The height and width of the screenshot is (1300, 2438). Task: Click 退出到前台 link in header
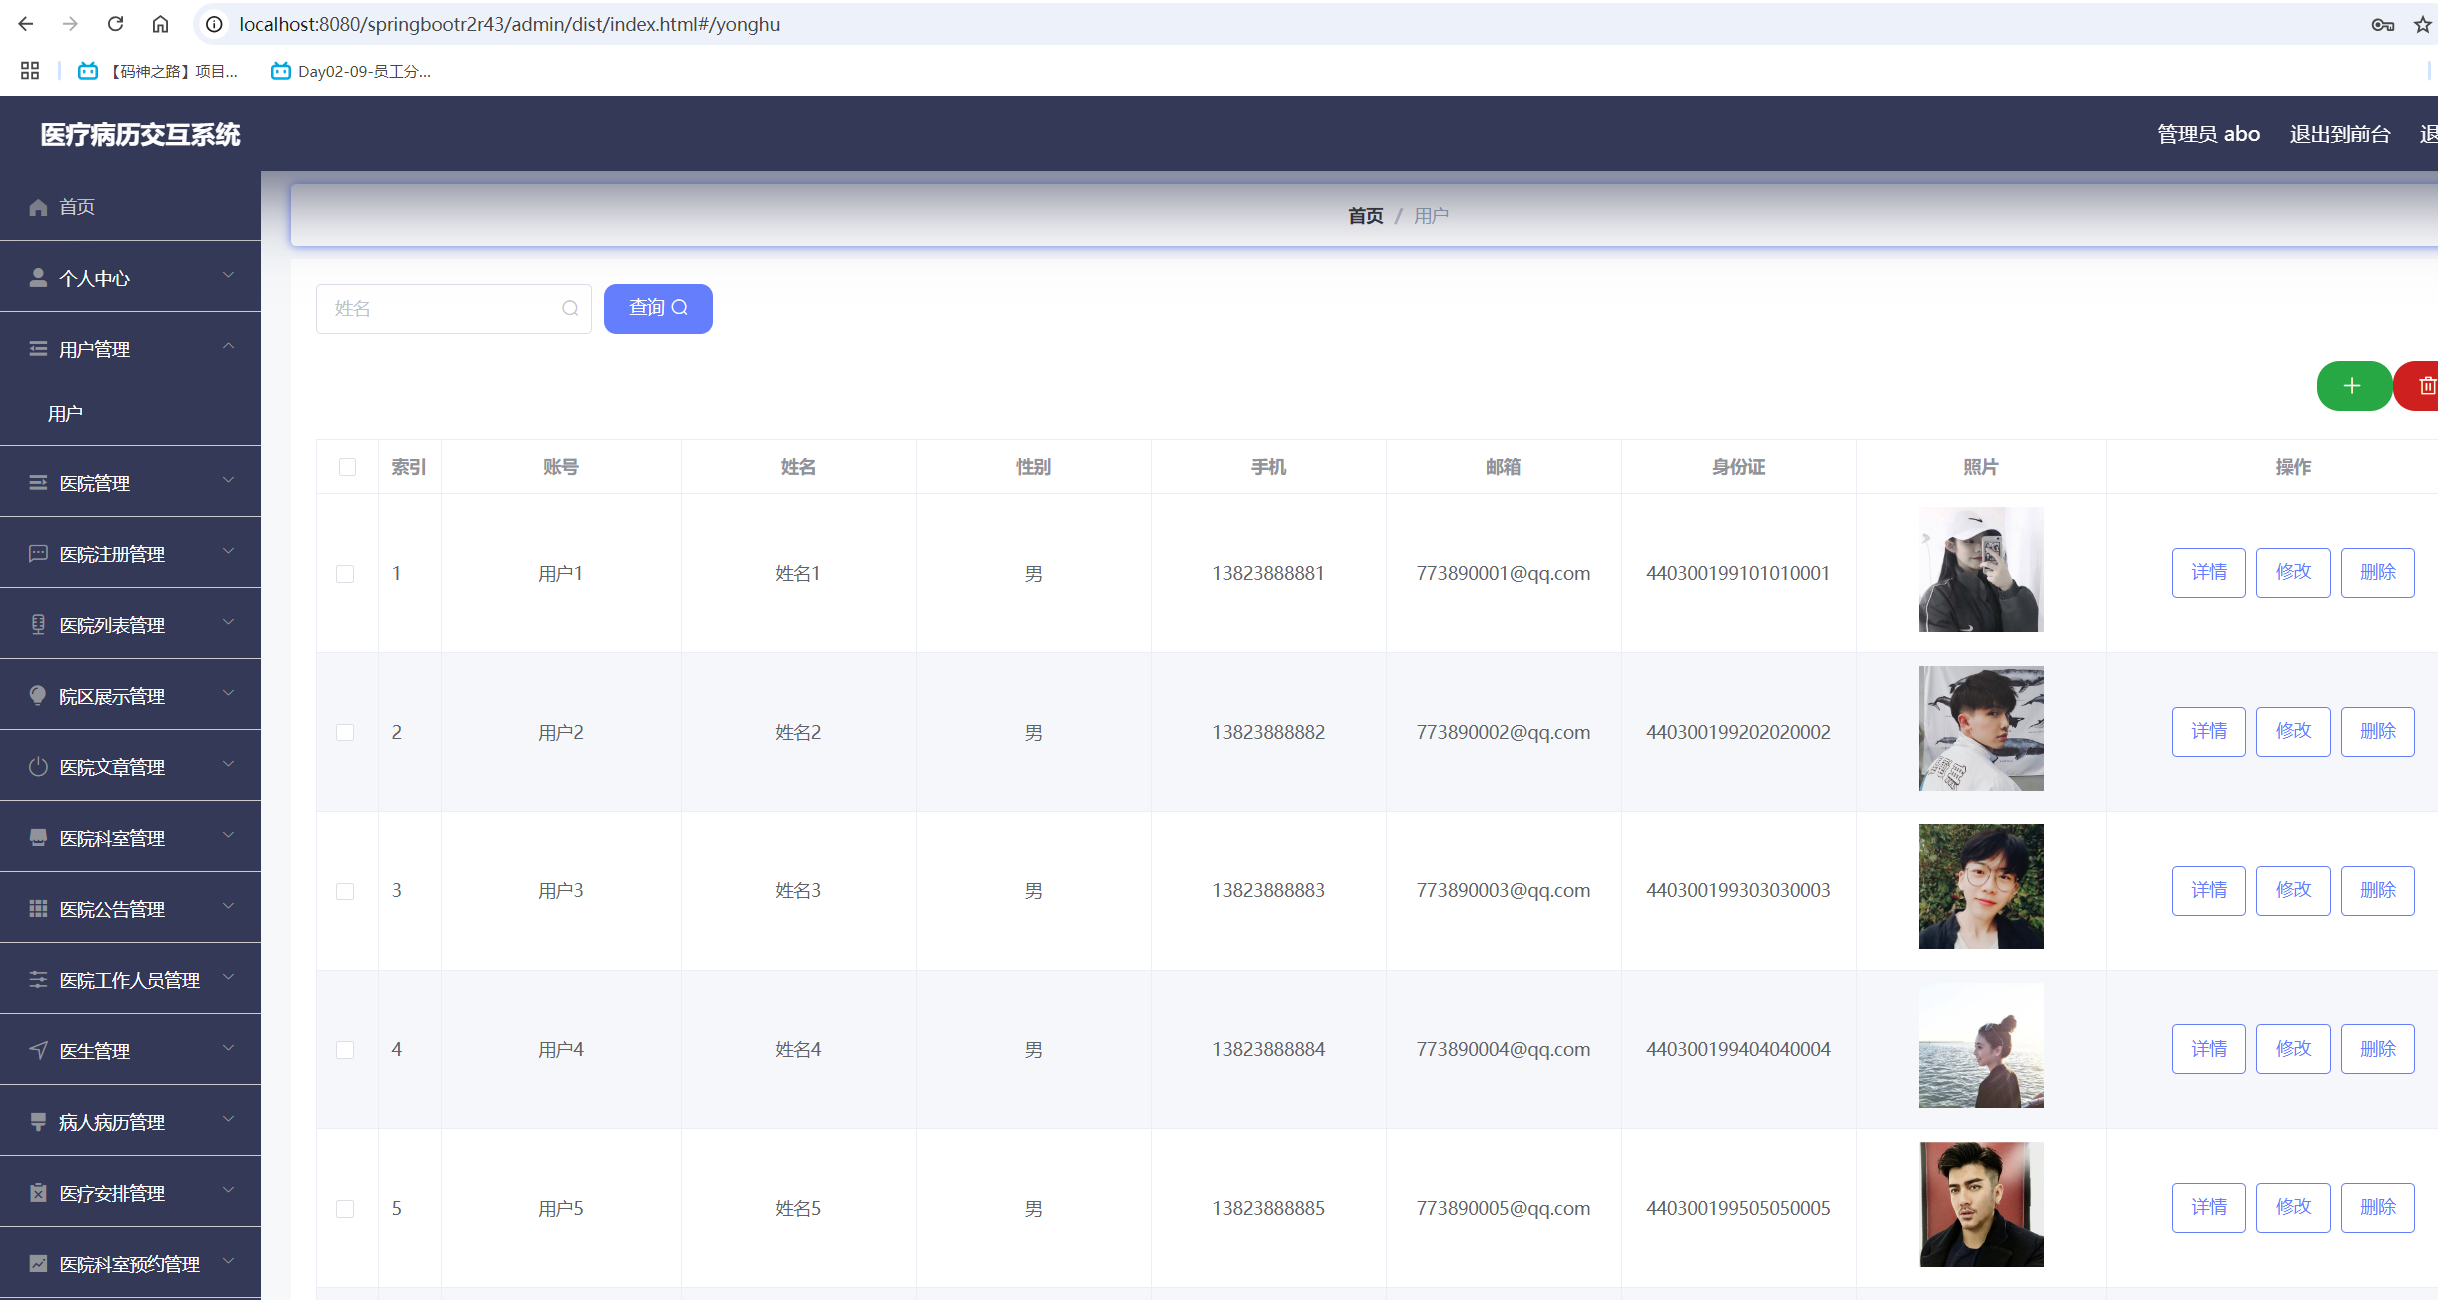tap(2339, 134)
